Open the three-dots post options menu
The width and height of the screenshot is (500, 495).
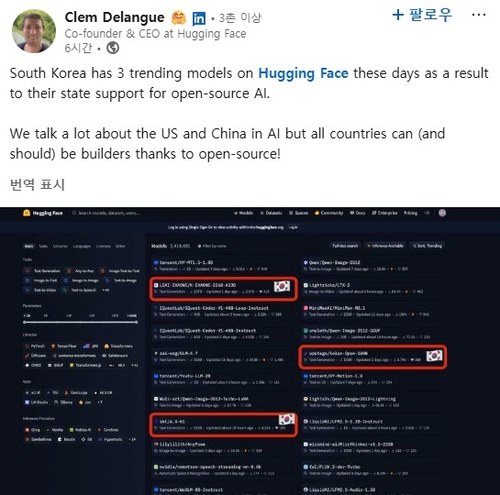[479, 15]
